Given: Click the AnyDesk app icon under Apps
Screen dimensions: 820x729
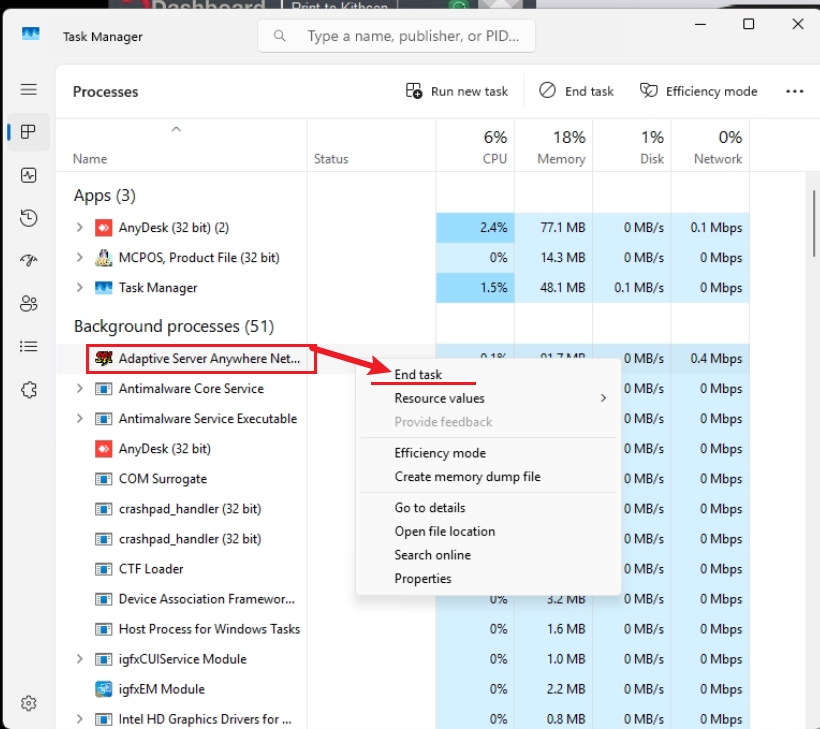Looking at the screenshot, I should coord(104,227).
